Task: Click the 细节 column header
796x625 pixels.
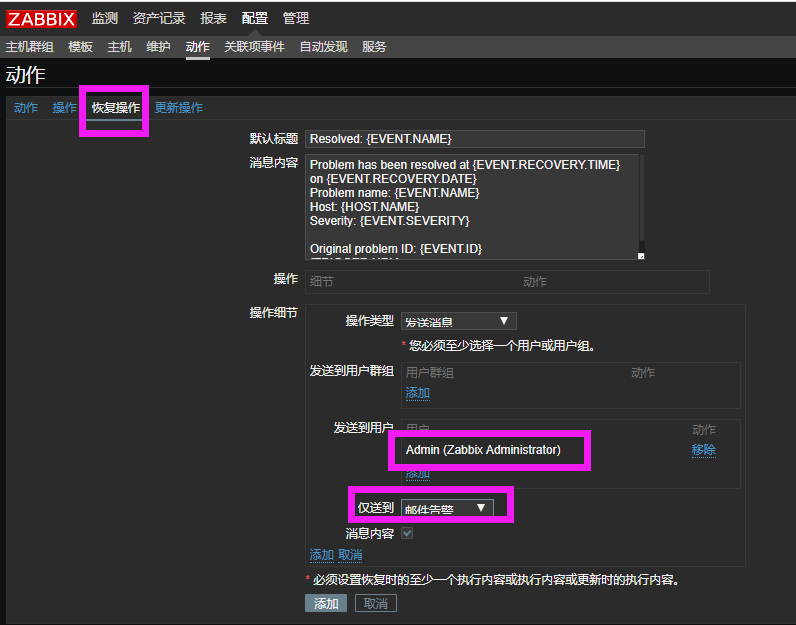Action: 322,281
